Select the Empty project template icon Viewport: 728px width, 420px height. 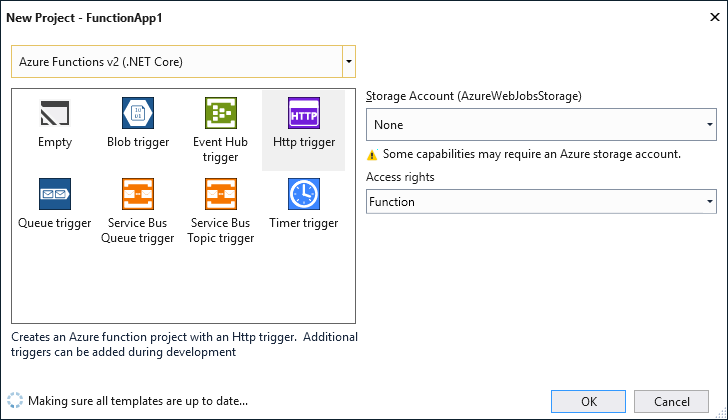coord(55,113)
